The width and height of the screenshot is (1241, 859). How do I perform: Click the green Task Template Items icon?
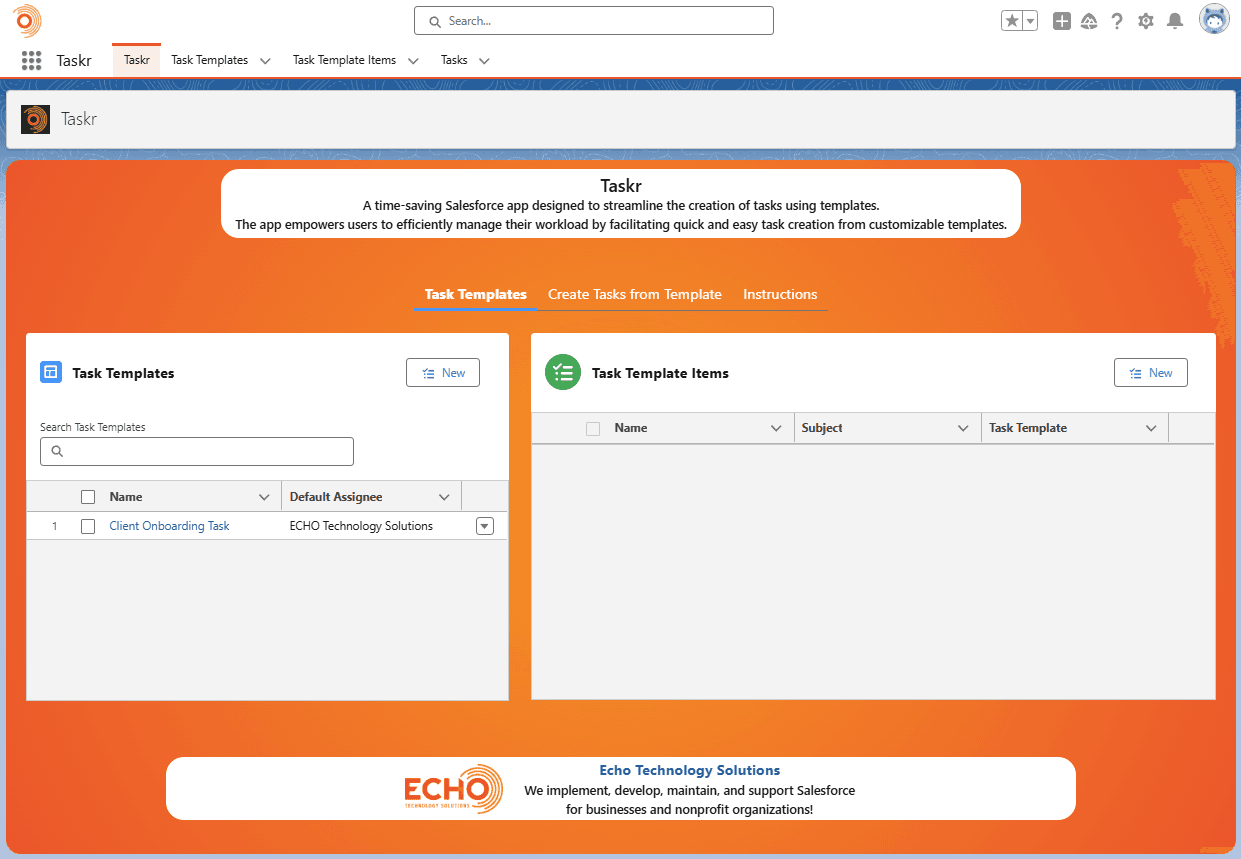click(x=563, y=372)
